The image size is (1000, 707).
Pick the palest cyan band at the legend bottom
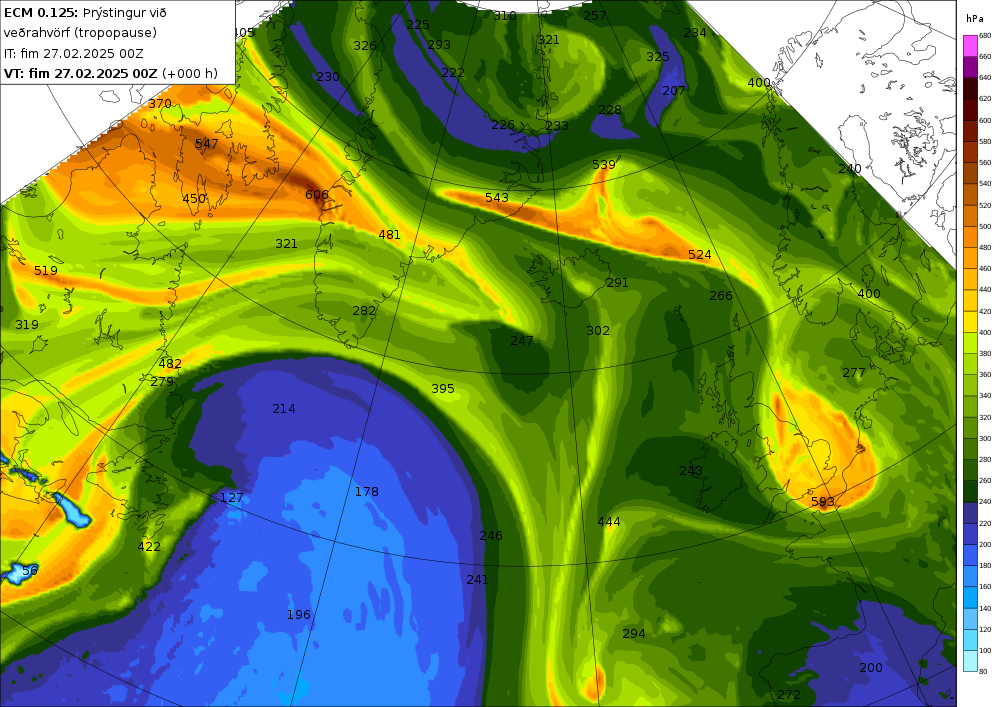click(970, 660)
